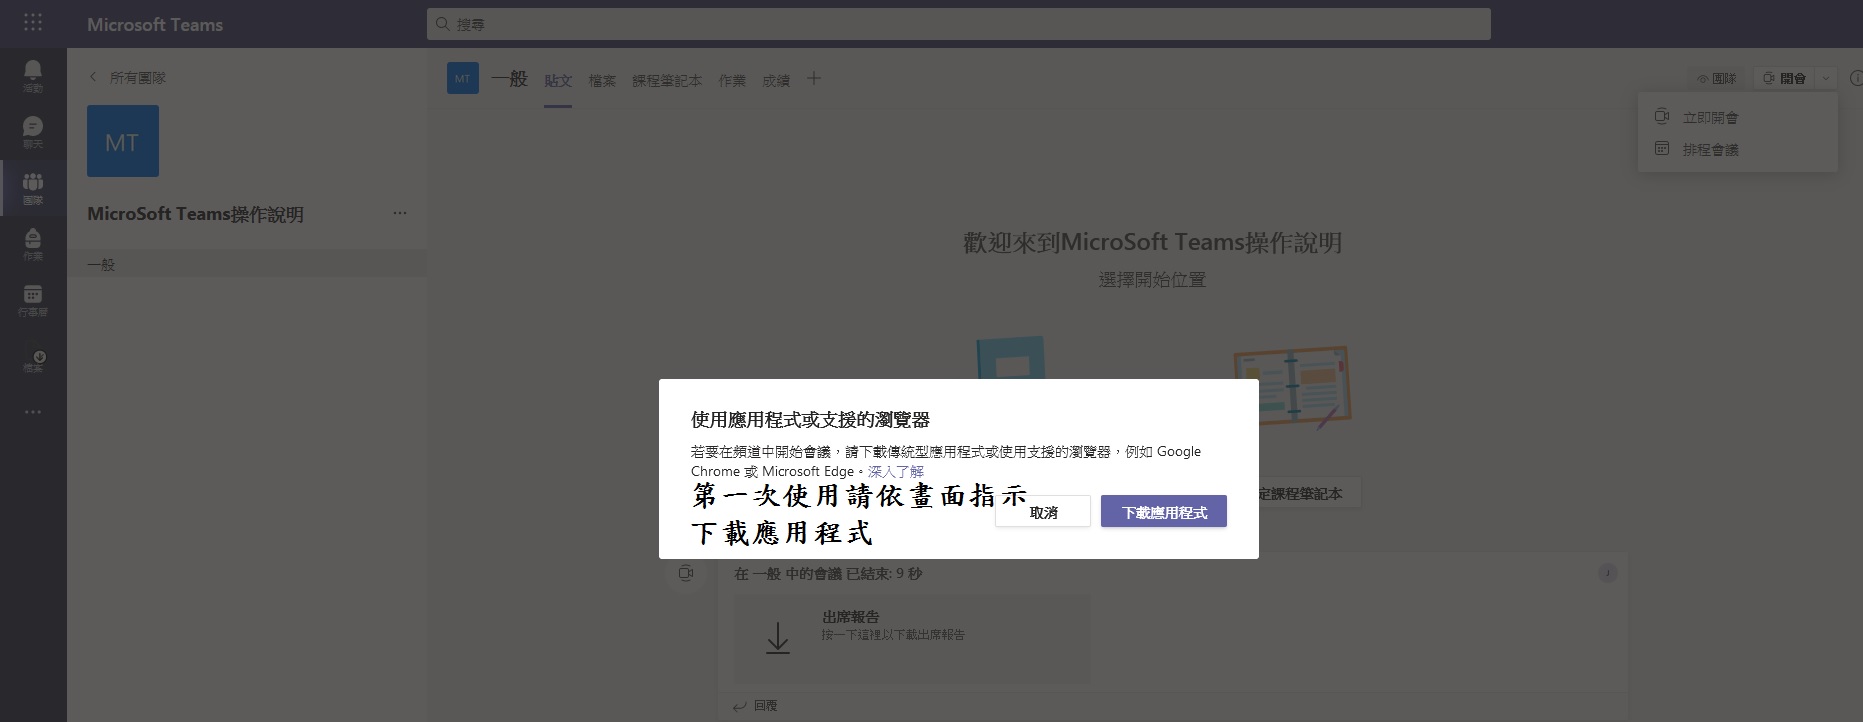Viewport: 1863px width, 722px height.
Task: Click the search box at top
Action: coord(958,24)
